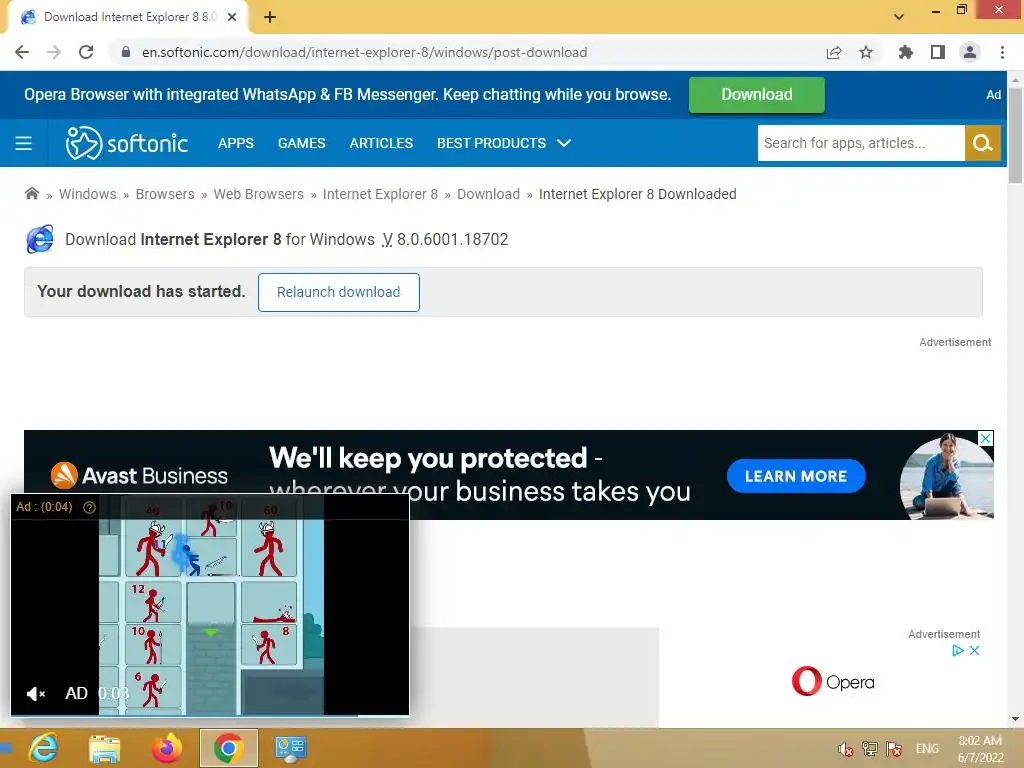This screenshot has height=768, width=1024.
Task: Open the Softonic hamburger menu
Action: (x=24, y=143)
